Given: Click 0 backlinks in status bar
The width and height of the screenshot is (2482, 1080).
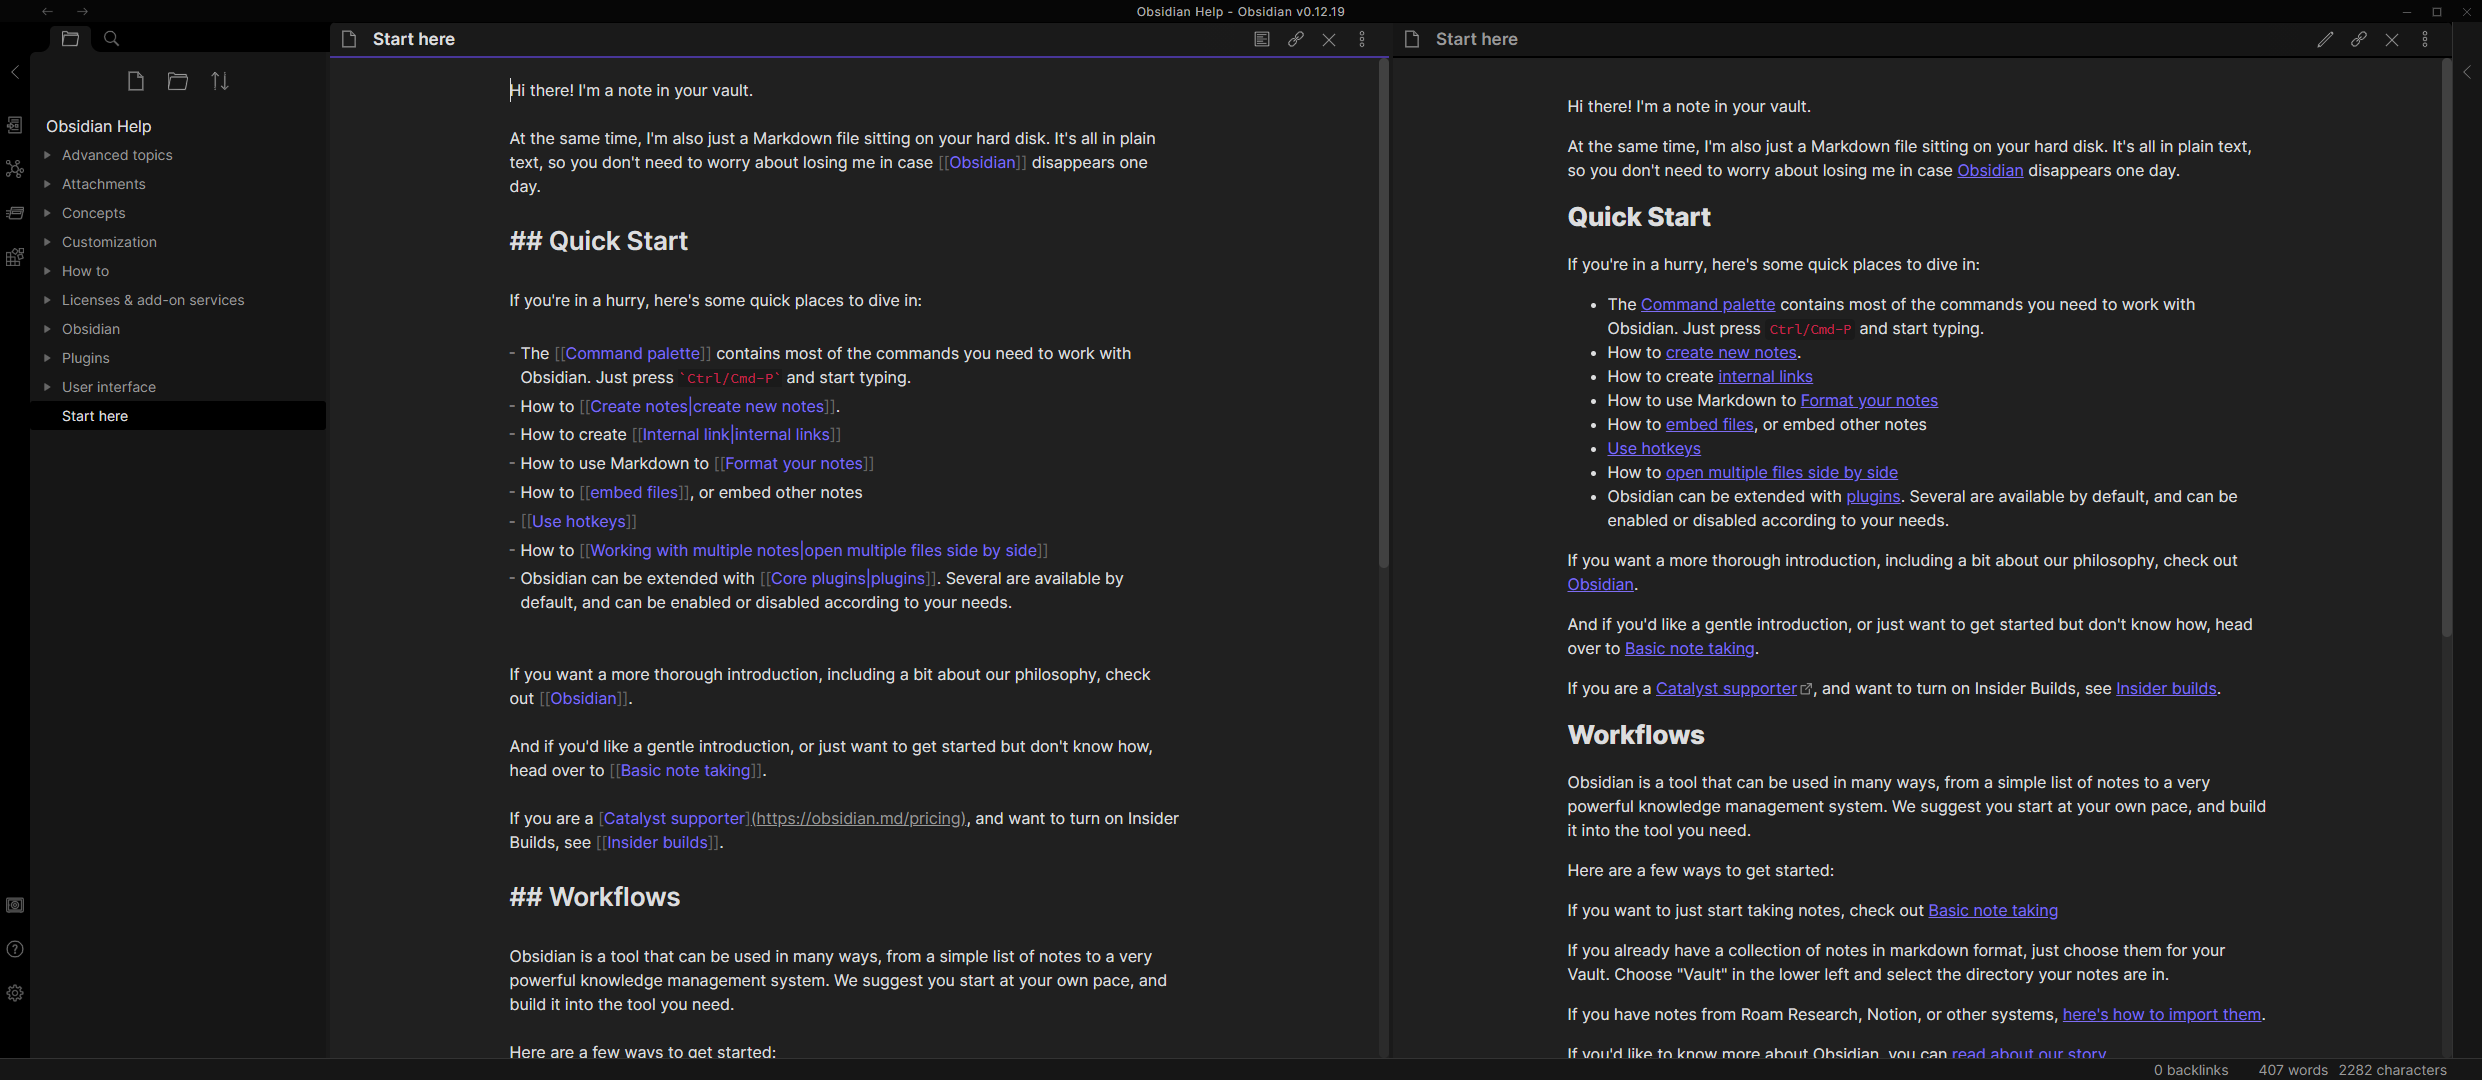Looking at the screenshot, I should point(2191,1070).
